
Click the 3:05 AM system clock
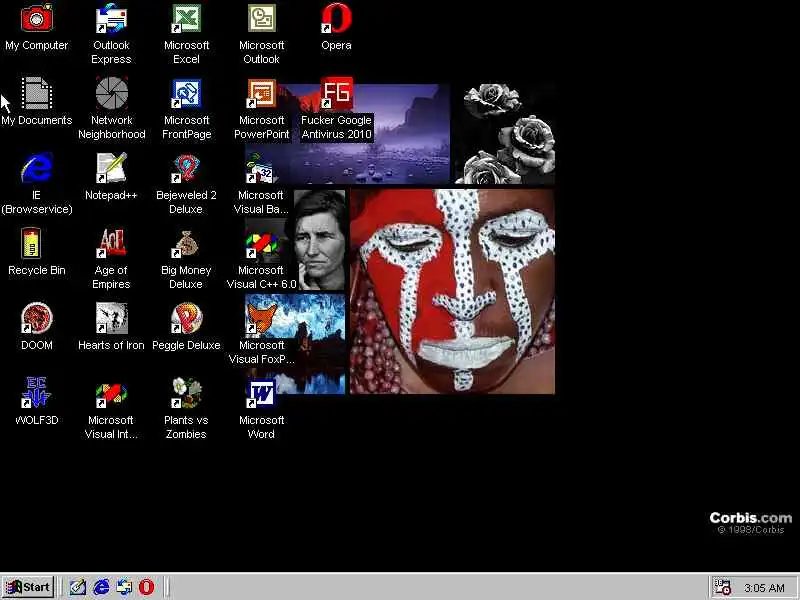[x=764, y=588]
